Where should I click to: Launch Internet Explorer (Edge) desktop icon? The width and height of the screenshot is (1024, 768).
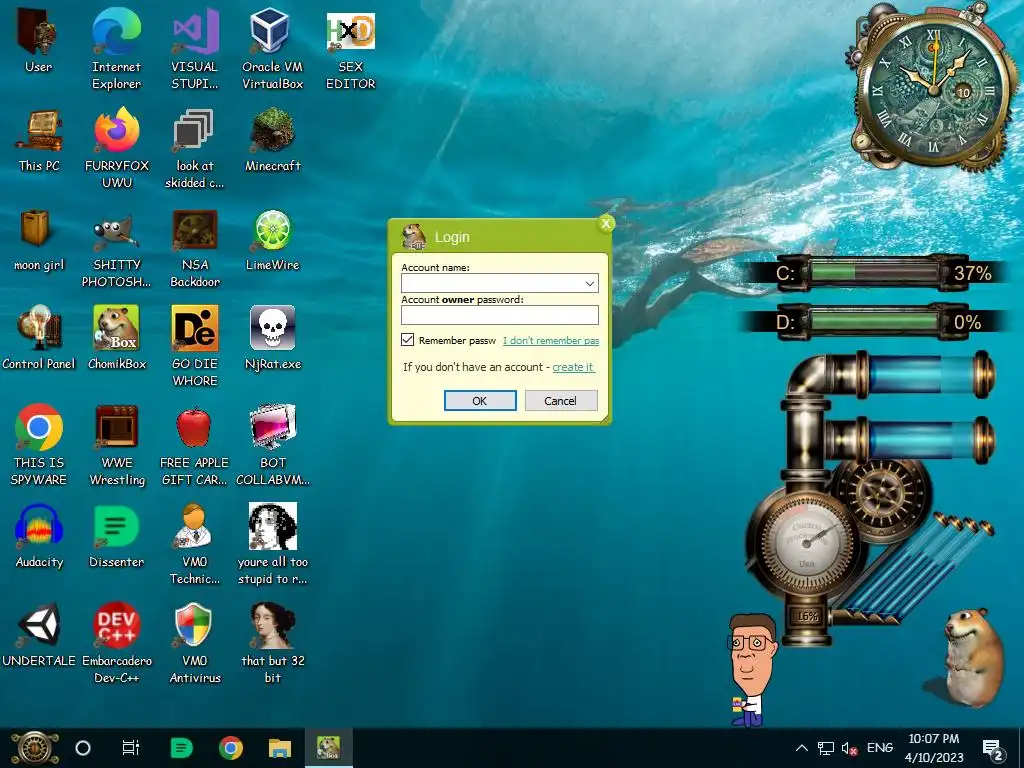[116, 49]
